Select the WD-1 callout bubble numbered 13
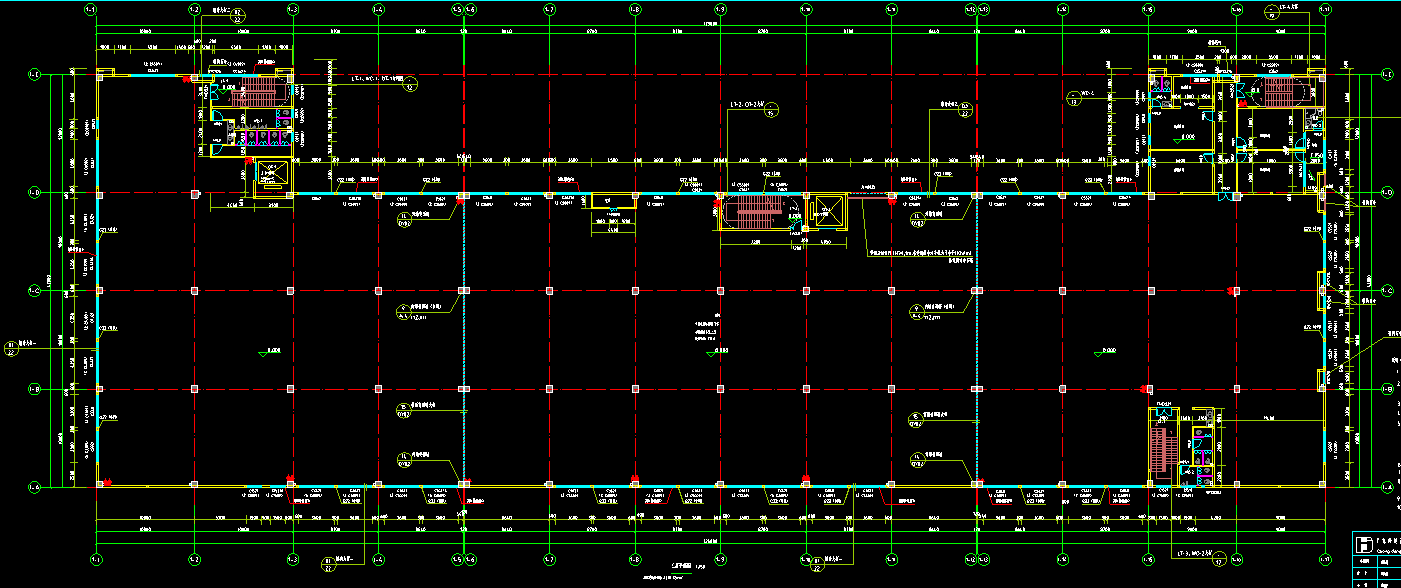 (1074, 100)
